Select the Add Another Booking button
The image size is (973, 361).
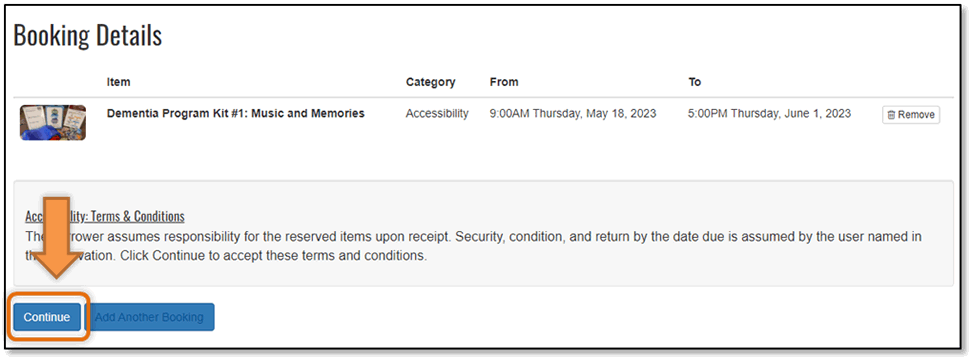[149, 317]
